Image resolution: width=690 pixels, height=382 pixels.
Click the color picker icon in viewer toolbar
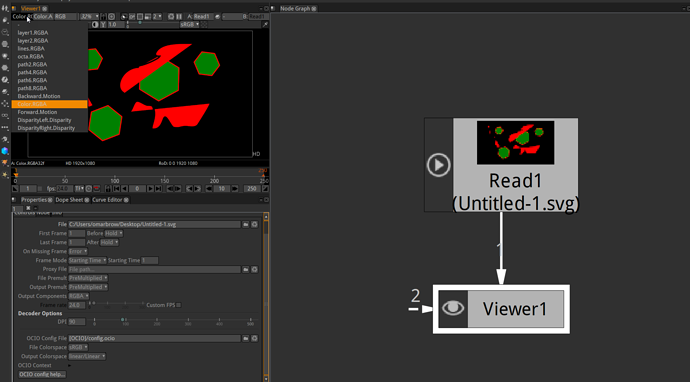tap(265, 25)
